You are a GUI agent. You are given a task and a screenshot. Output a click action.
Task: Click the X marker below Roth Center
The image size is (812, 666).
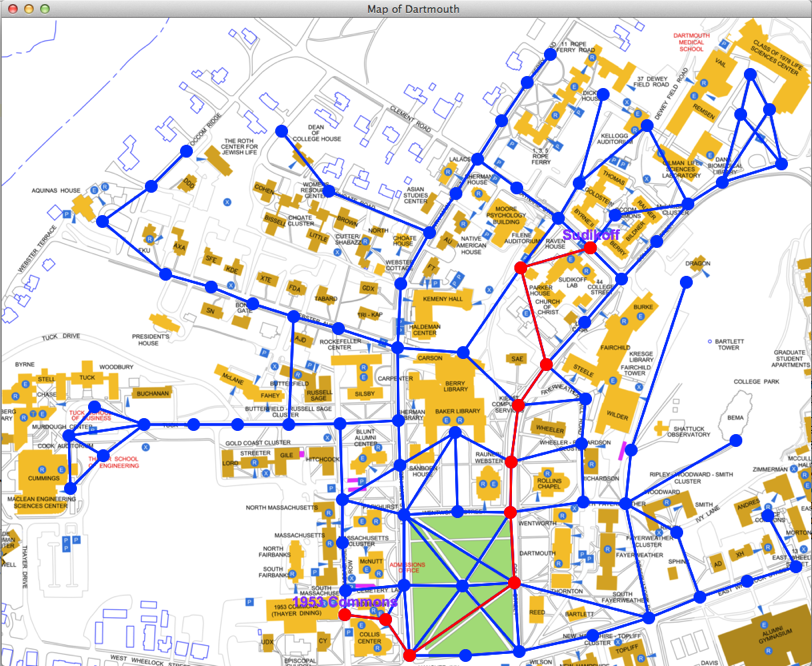point(227,202)
